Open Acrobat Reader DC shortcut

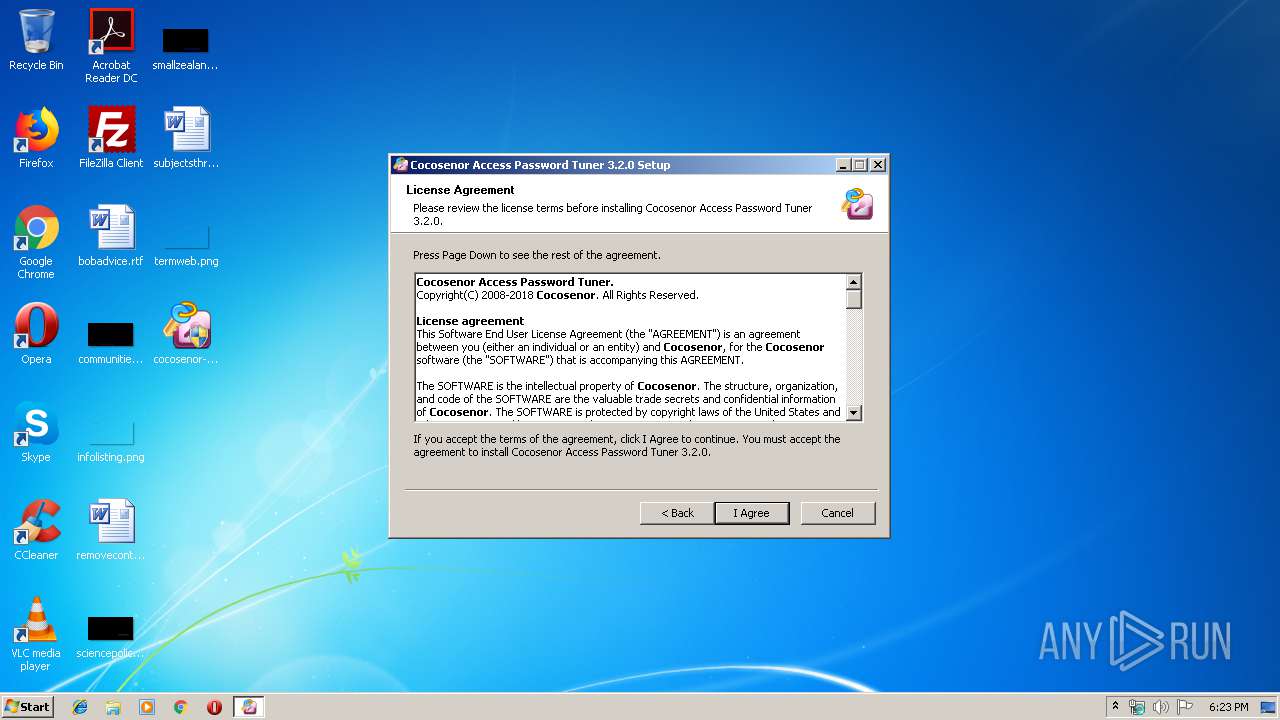click(x=111, y=46)
